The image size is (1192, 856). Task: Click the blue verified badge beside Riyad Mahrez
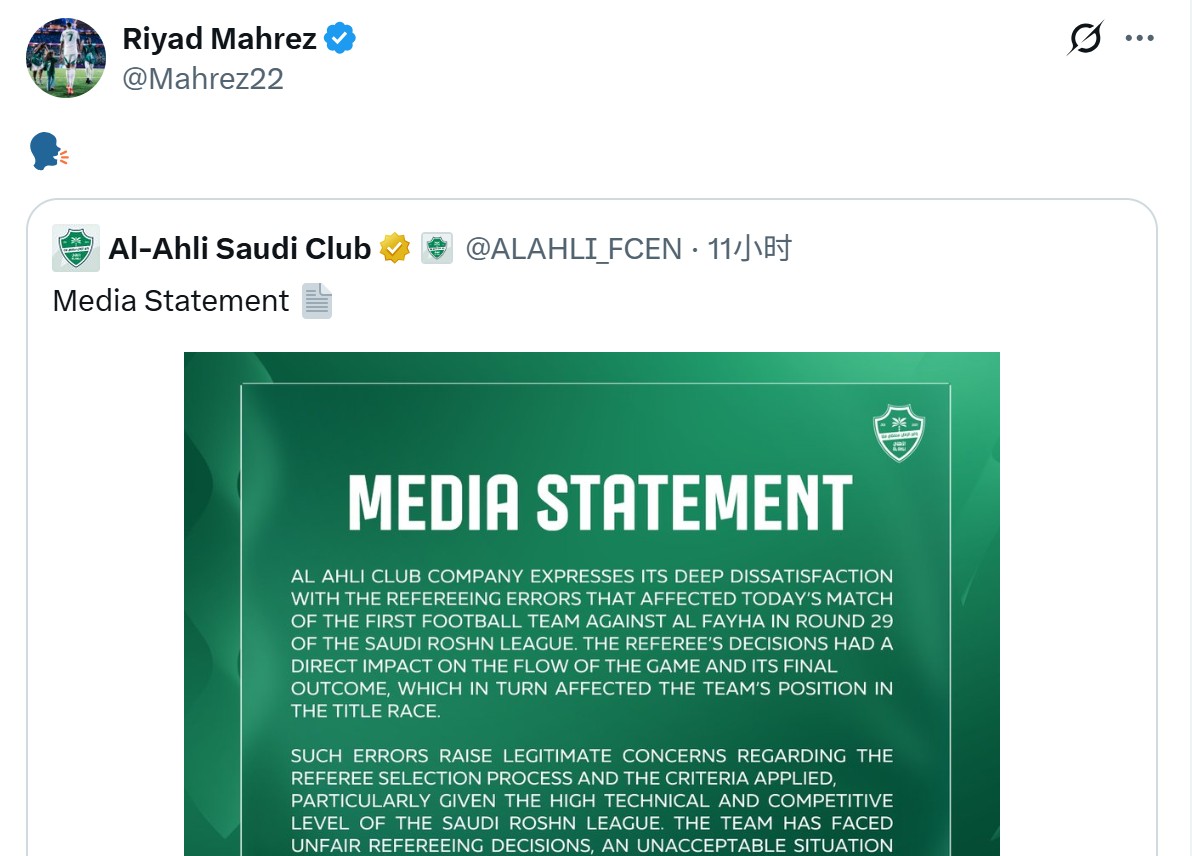click(x=340, y=39)
